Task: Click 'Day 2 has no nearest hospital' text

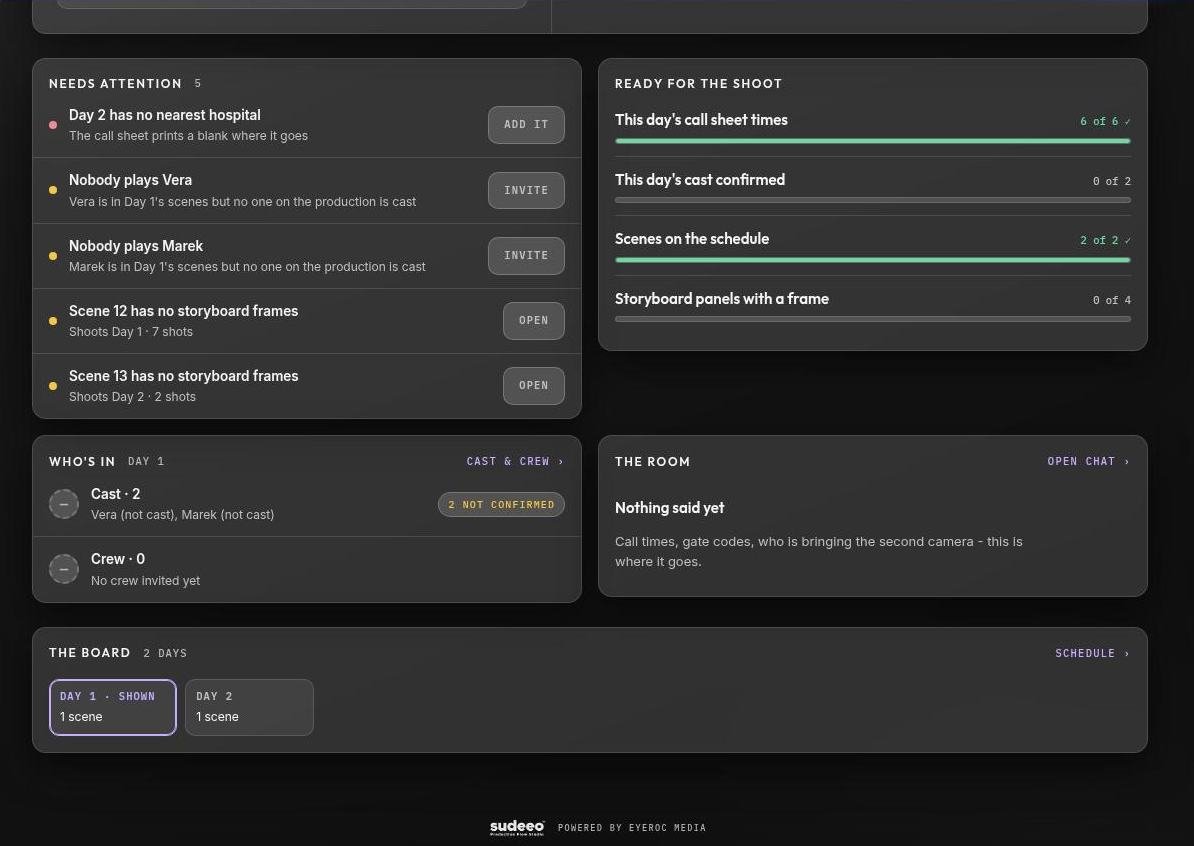Action: coord(164,115)
